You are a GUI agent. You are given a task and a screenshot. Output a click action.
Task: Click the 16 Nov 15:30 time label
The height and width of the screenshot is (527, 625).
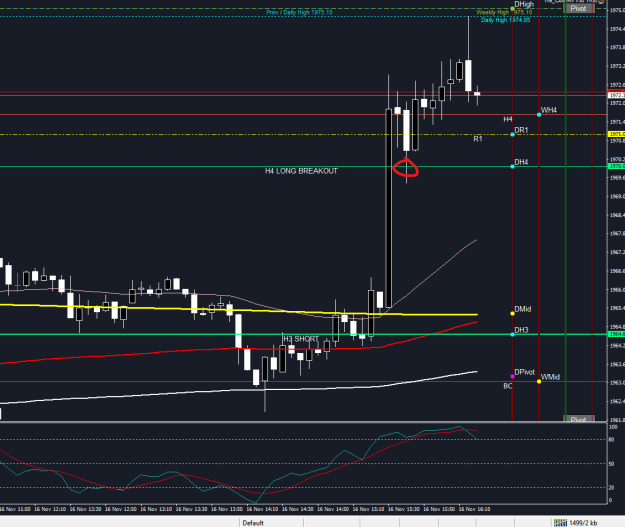click(403, 509)
